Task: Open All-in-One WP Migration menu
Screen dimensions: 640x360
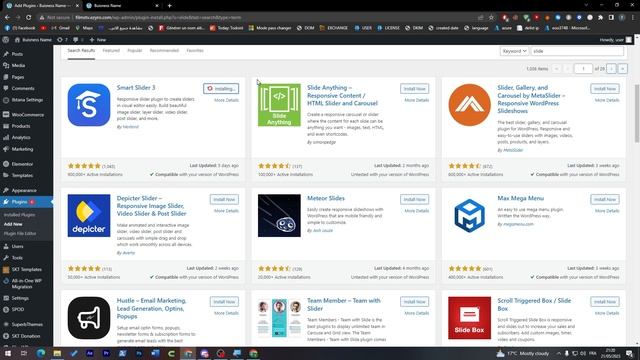Action: coord(27,284)
